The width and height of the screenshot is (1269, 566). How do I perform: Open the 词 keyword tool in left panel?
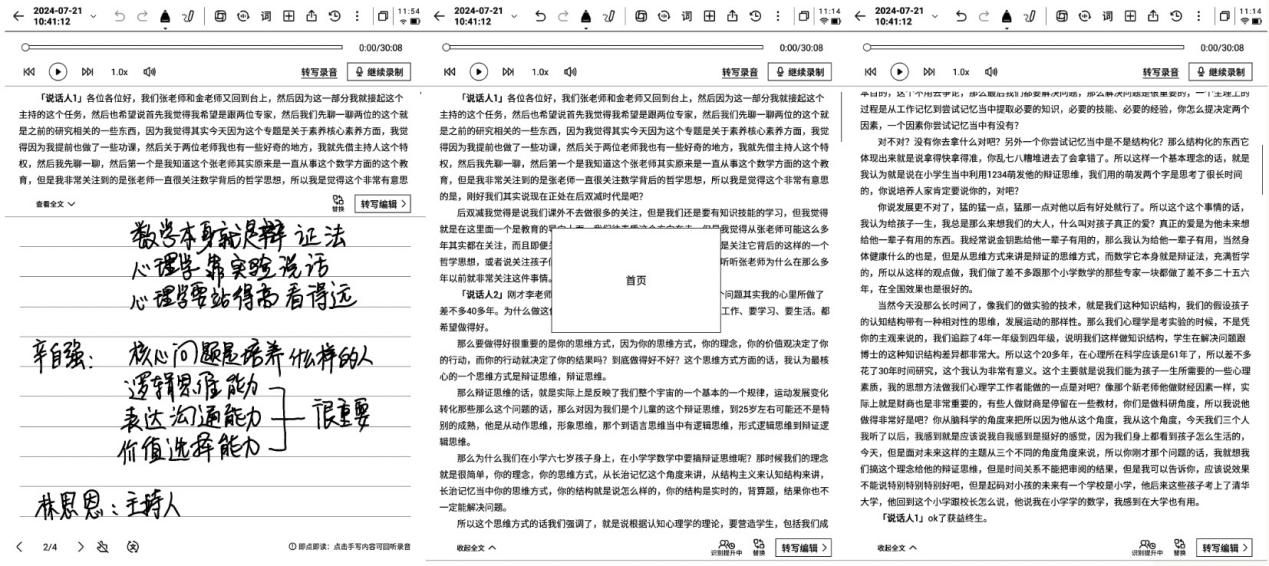click(x=267, y=16)
